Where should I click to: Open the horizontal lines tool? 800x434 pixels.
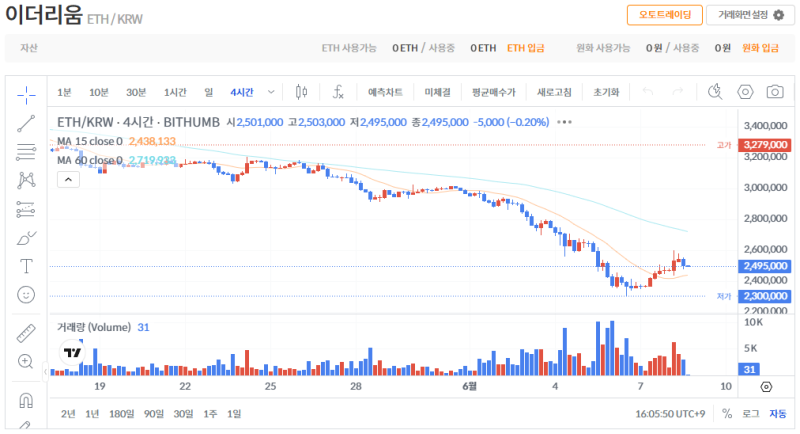click(x=26, y=152)
